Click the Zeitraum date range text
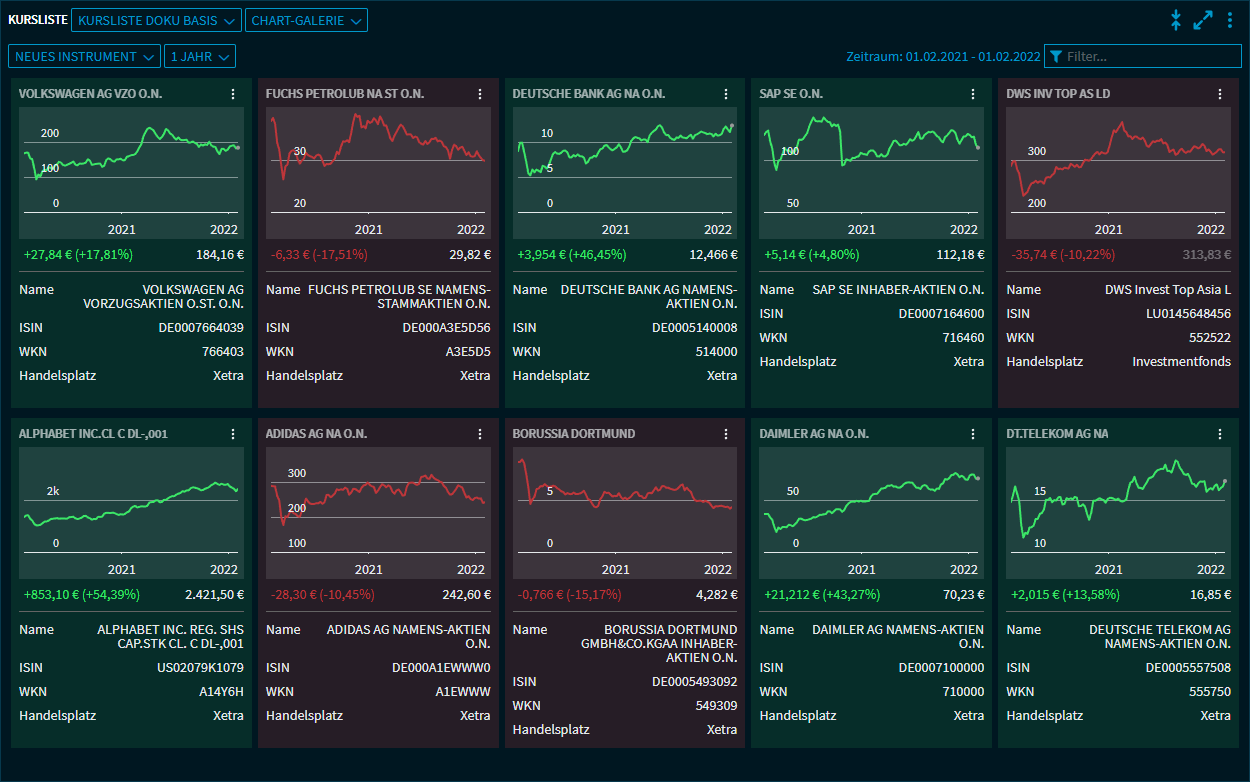The height and width of the screenshot is (782, 1250). [x=942, y=57]
